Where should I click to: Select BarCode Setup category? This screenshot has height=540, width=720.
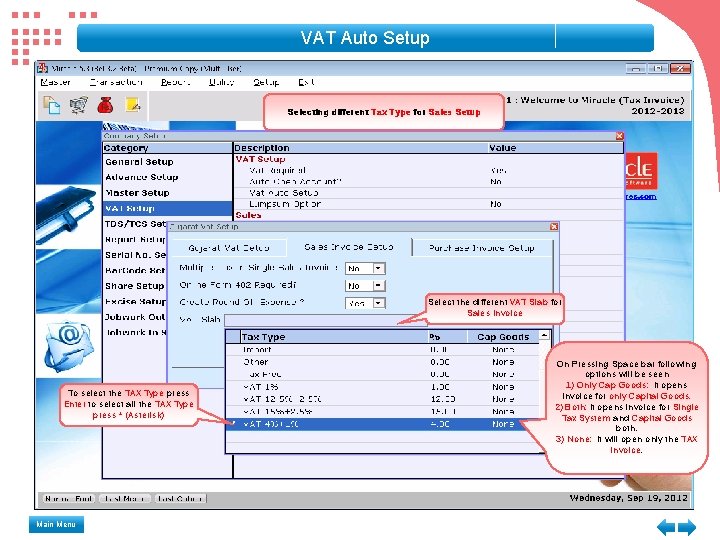(135, 270)
